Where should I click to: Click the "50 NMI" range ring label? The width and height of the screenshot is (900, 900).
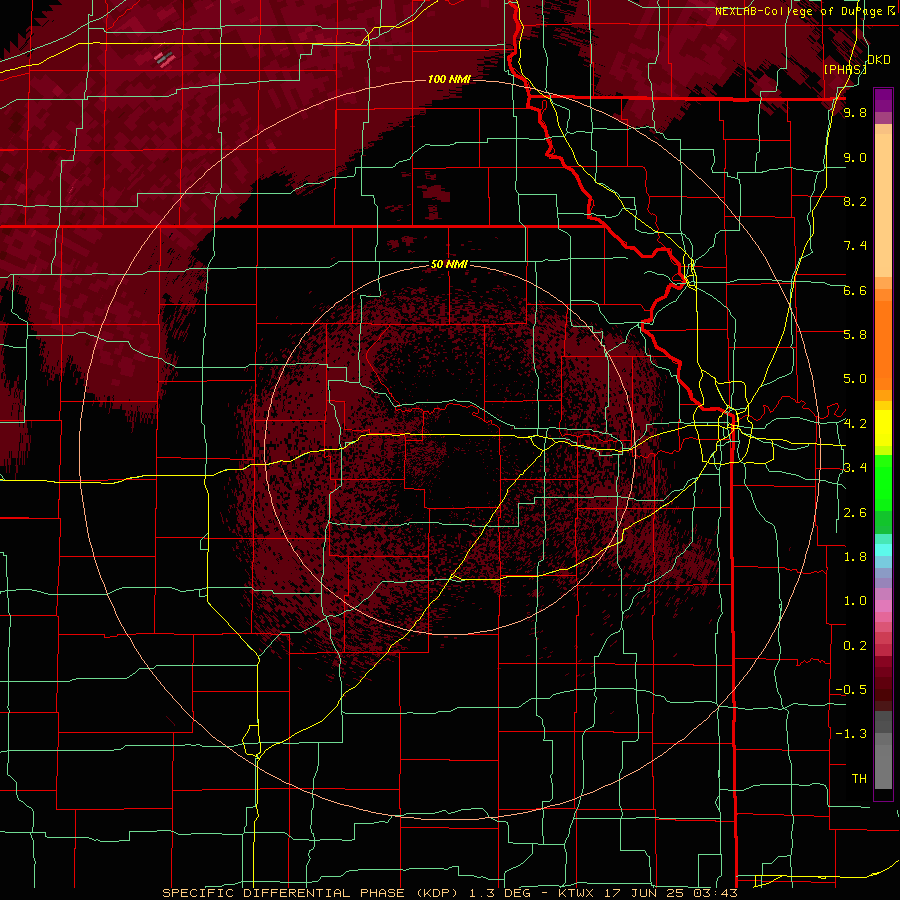click(449, 264)
